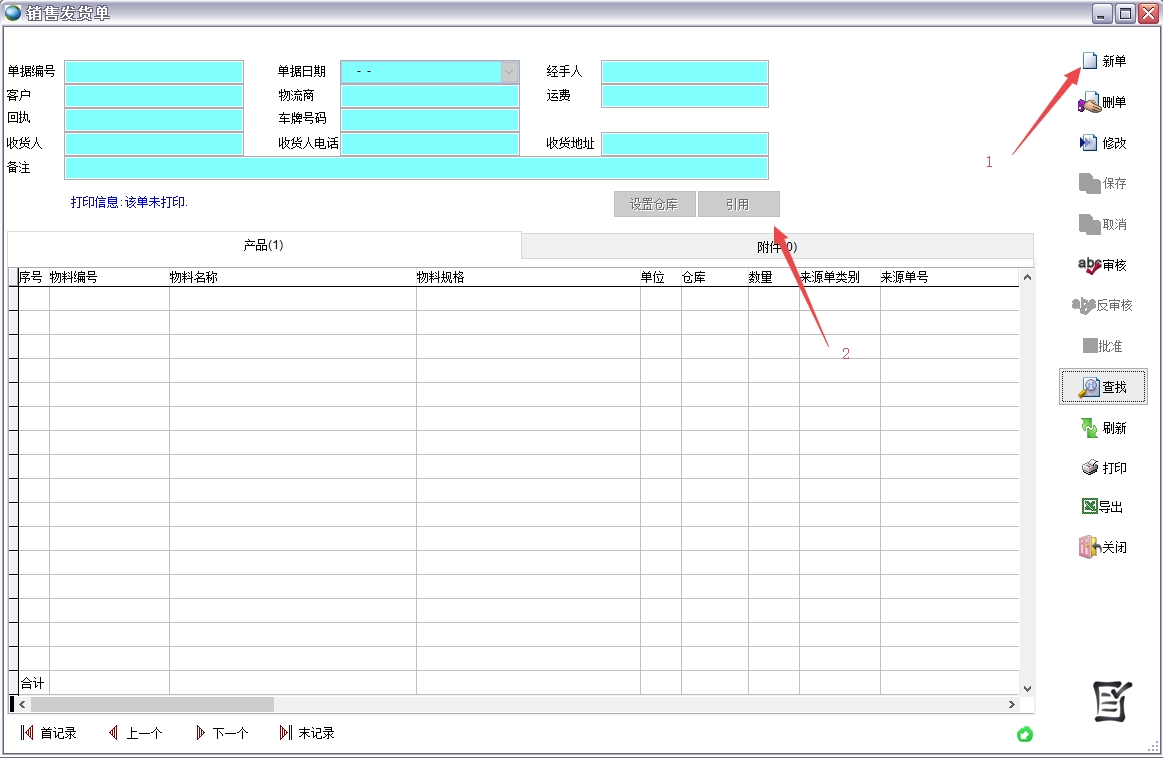Jump to 末记录 (last record)

[x=307, y=733]
